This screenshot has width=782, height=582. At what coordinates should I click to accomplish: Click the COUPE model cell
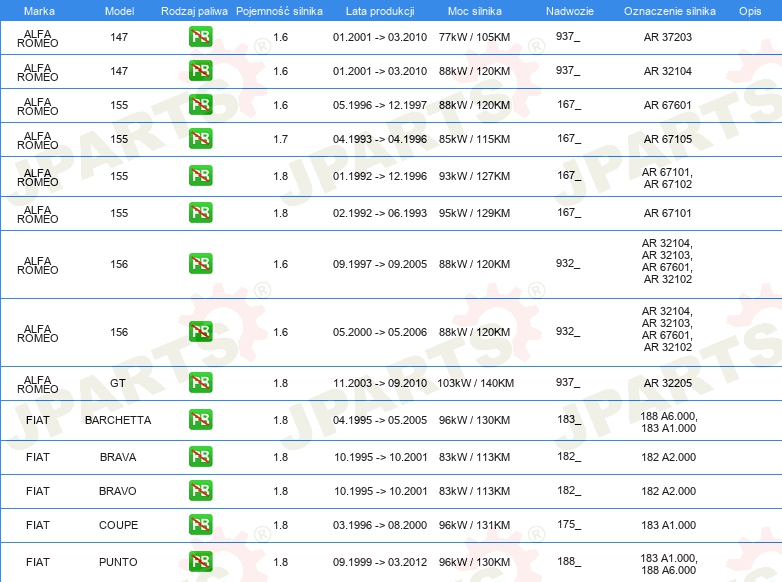coord(118,525)
